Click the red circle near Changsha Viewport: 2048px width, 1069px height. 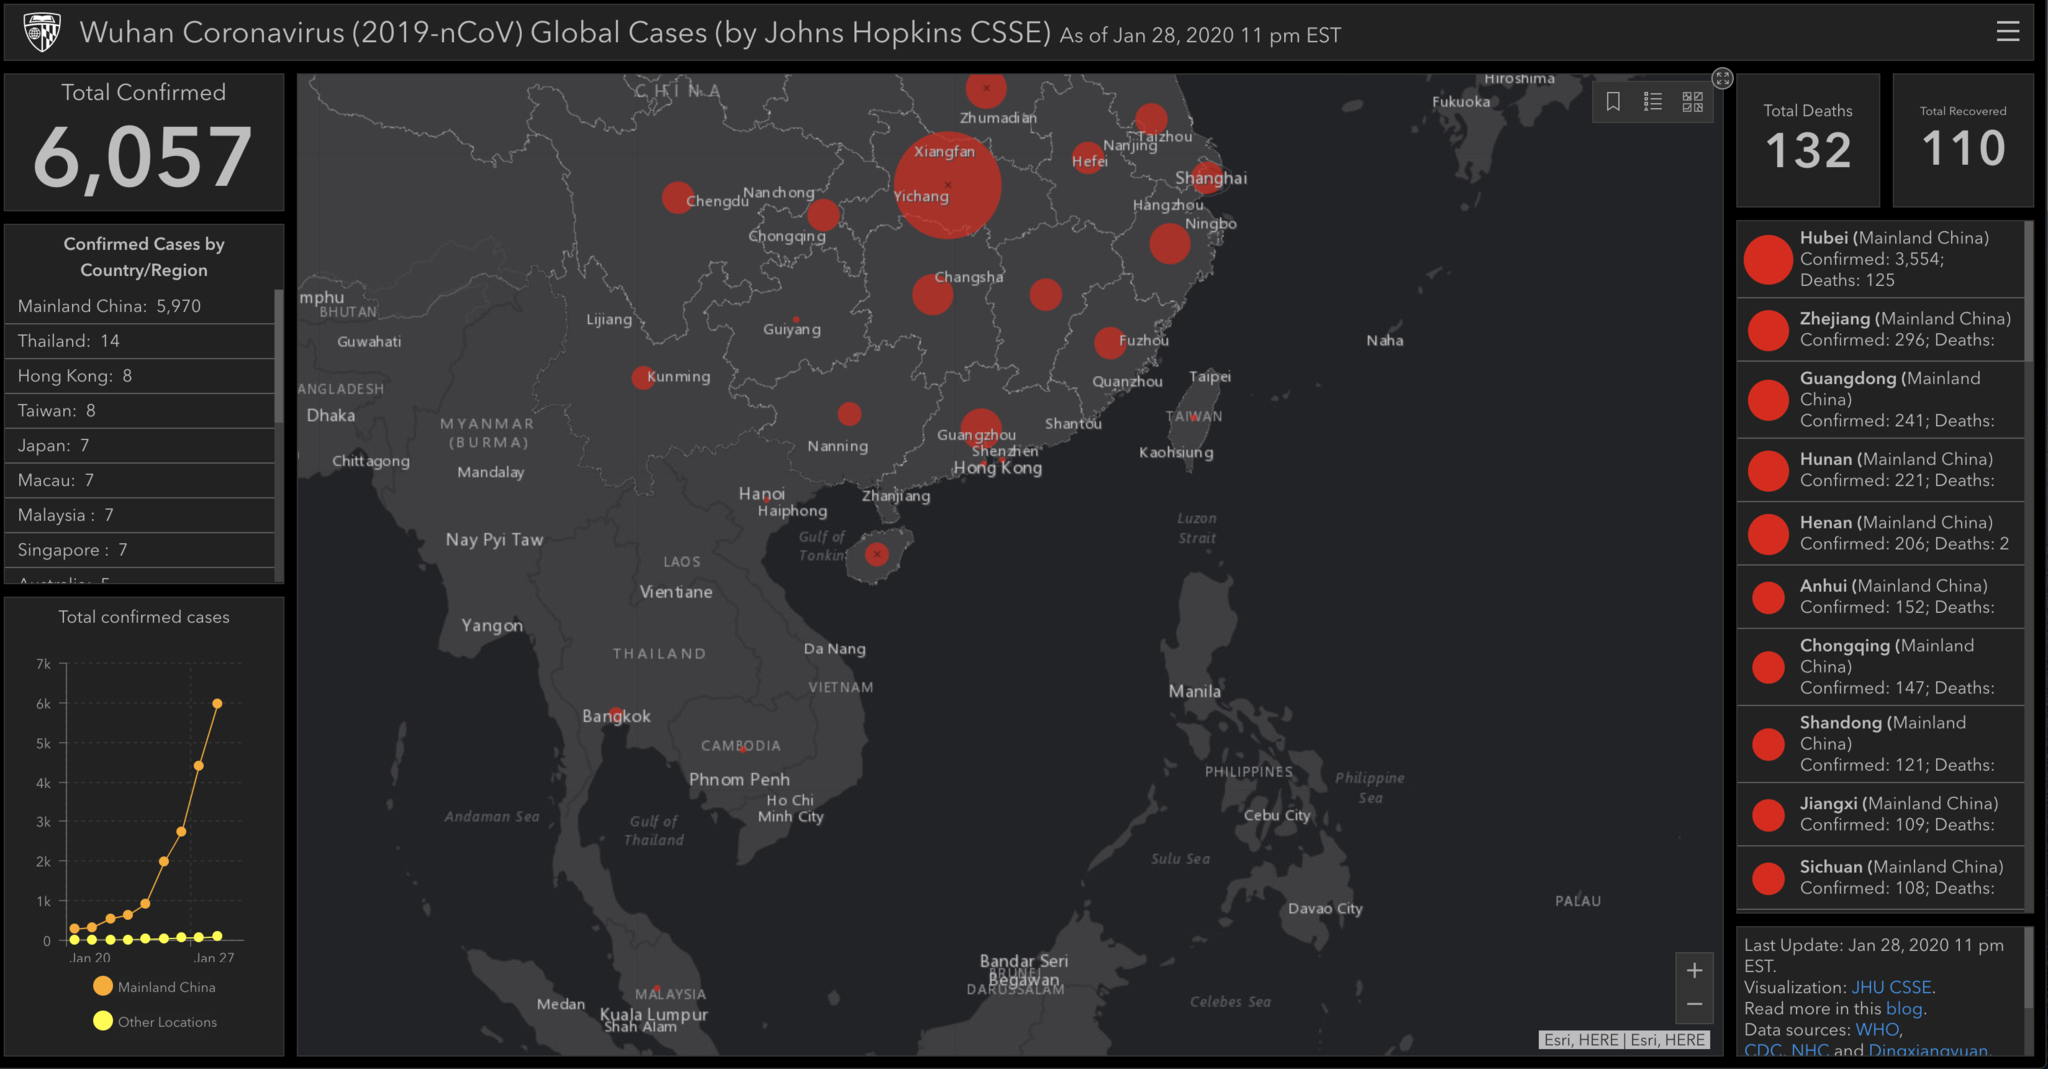[932, 294]
